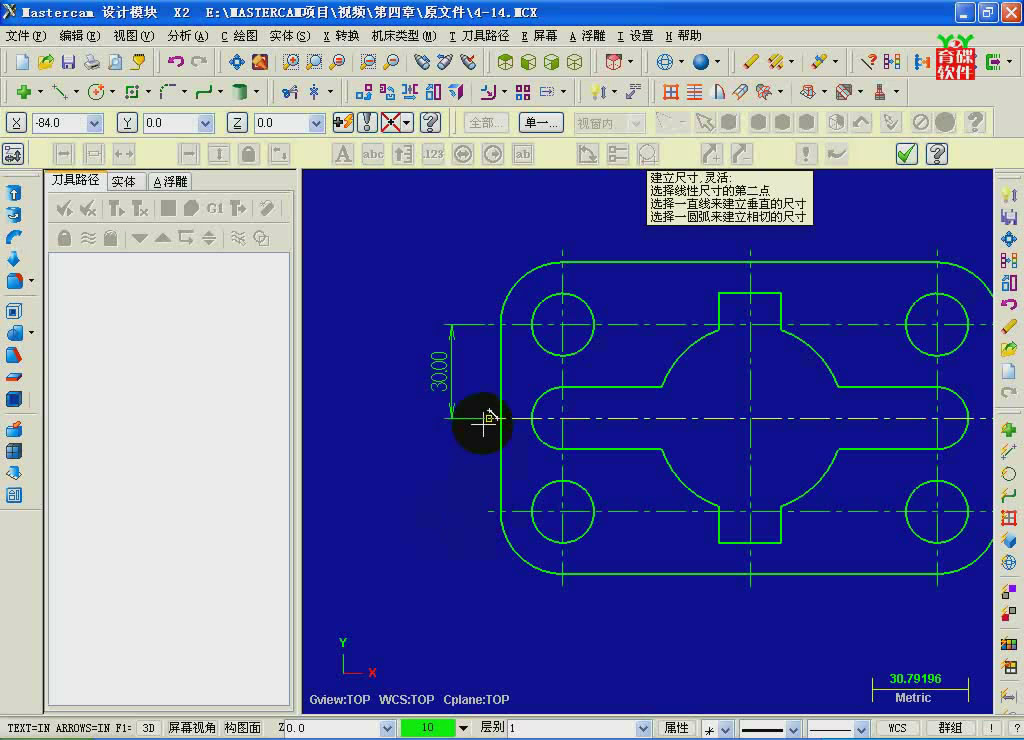Toggle the X coordinate lock button
This screenshot has height=740, width=1024.
(16, 123)
